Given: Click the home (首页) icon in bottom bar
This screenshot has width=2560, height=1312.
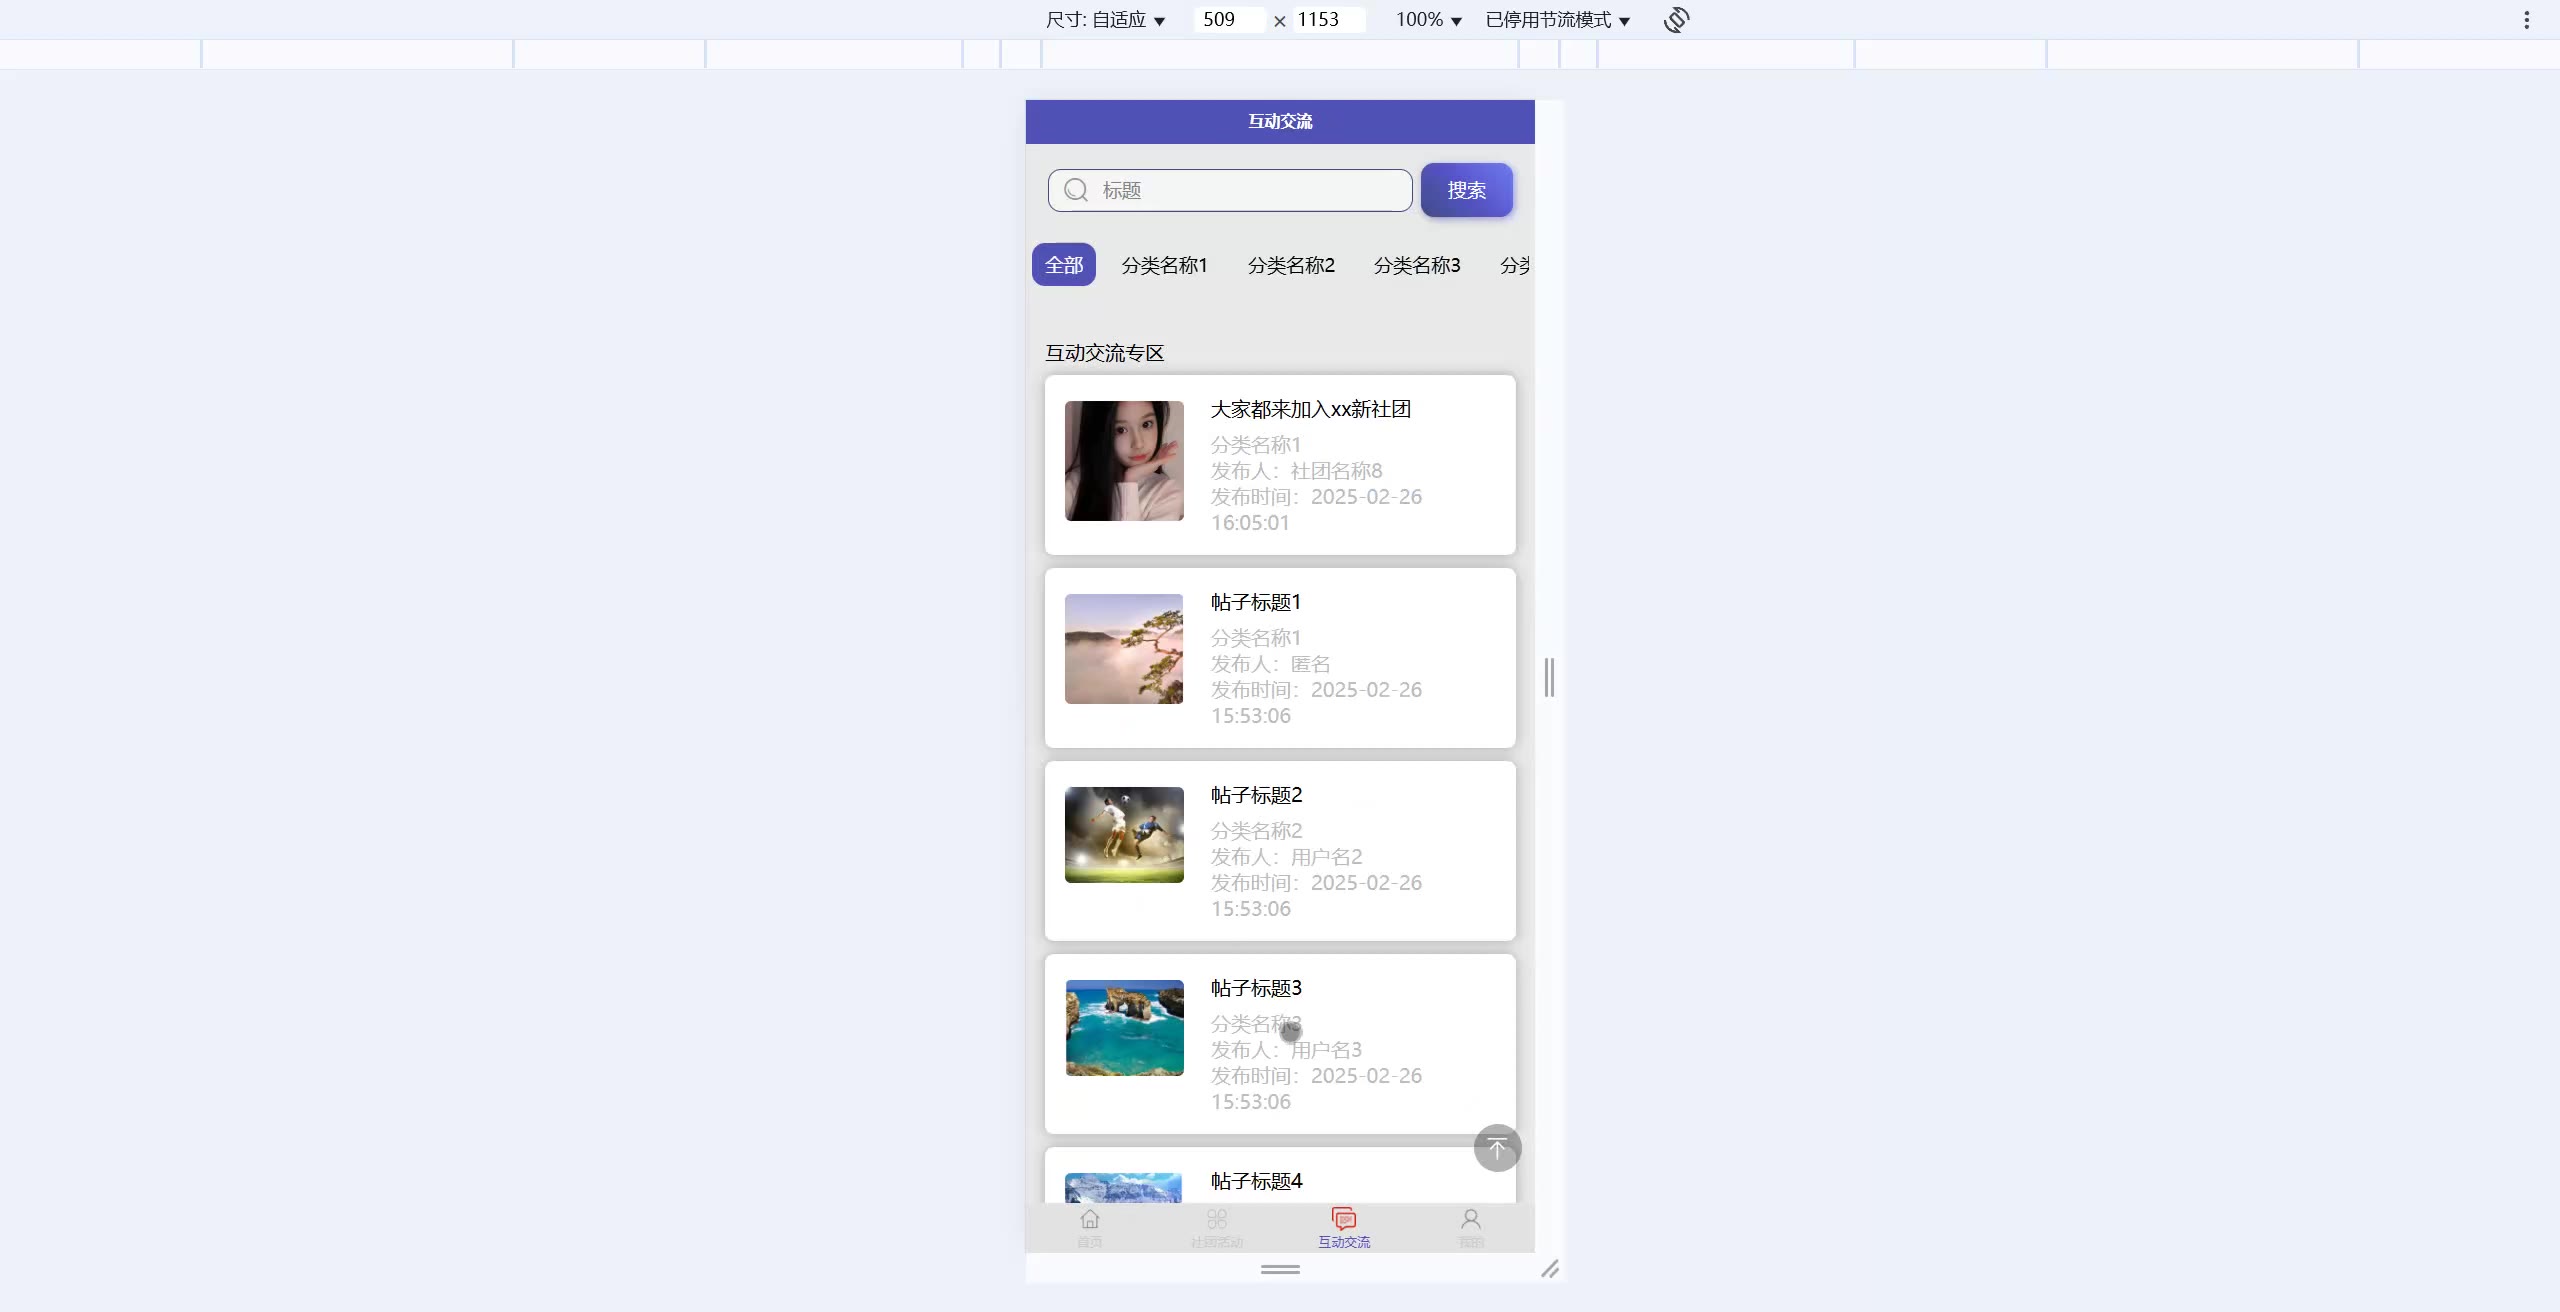Looking at the screenshot, I should [1090, 1220].
